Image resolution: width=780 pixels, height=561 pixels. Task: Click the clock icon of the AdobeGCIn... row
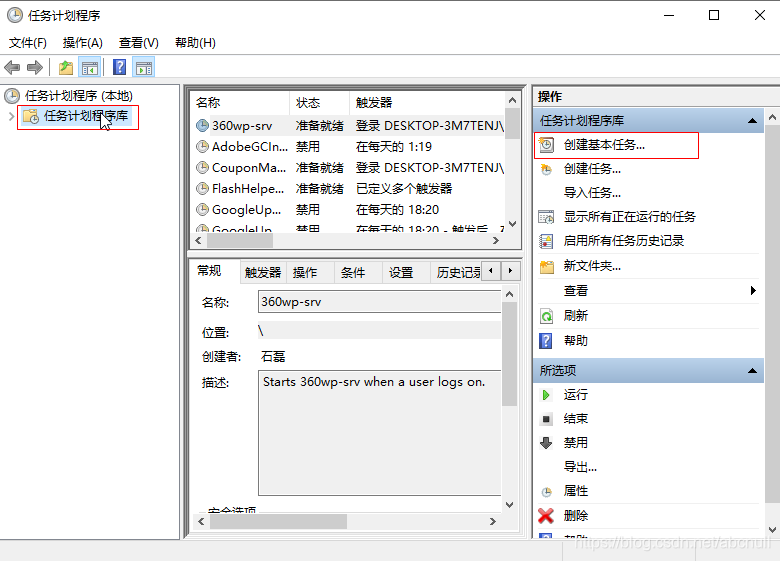pyautogui.click(x=202, y=147)
